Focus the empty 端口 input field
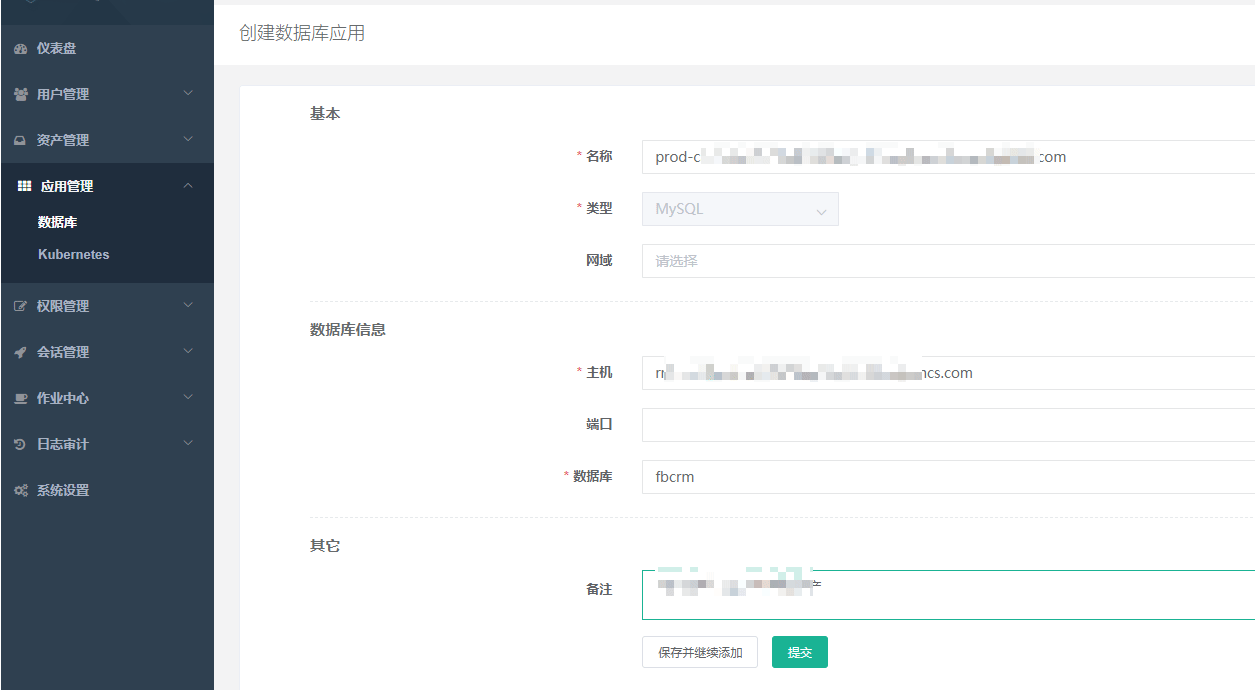Screen dimensions: 1255x690 click(948, 425)
